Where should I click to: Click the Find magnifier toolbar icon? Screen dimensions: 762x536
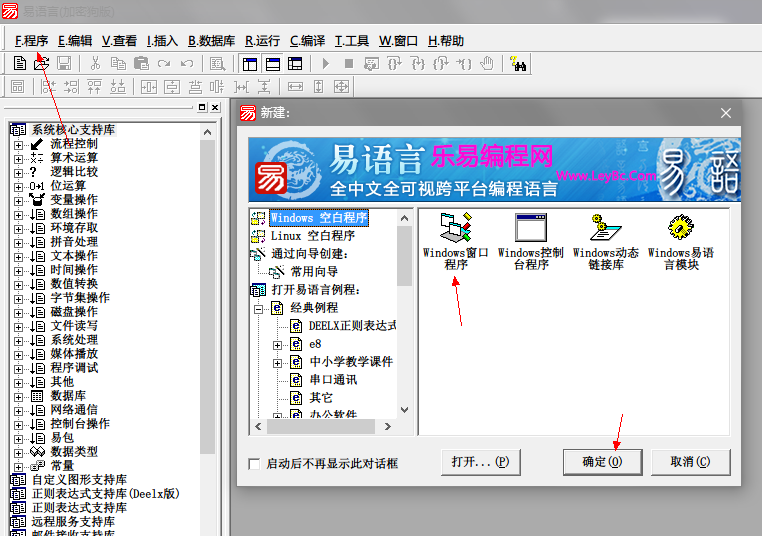(217, 63)
